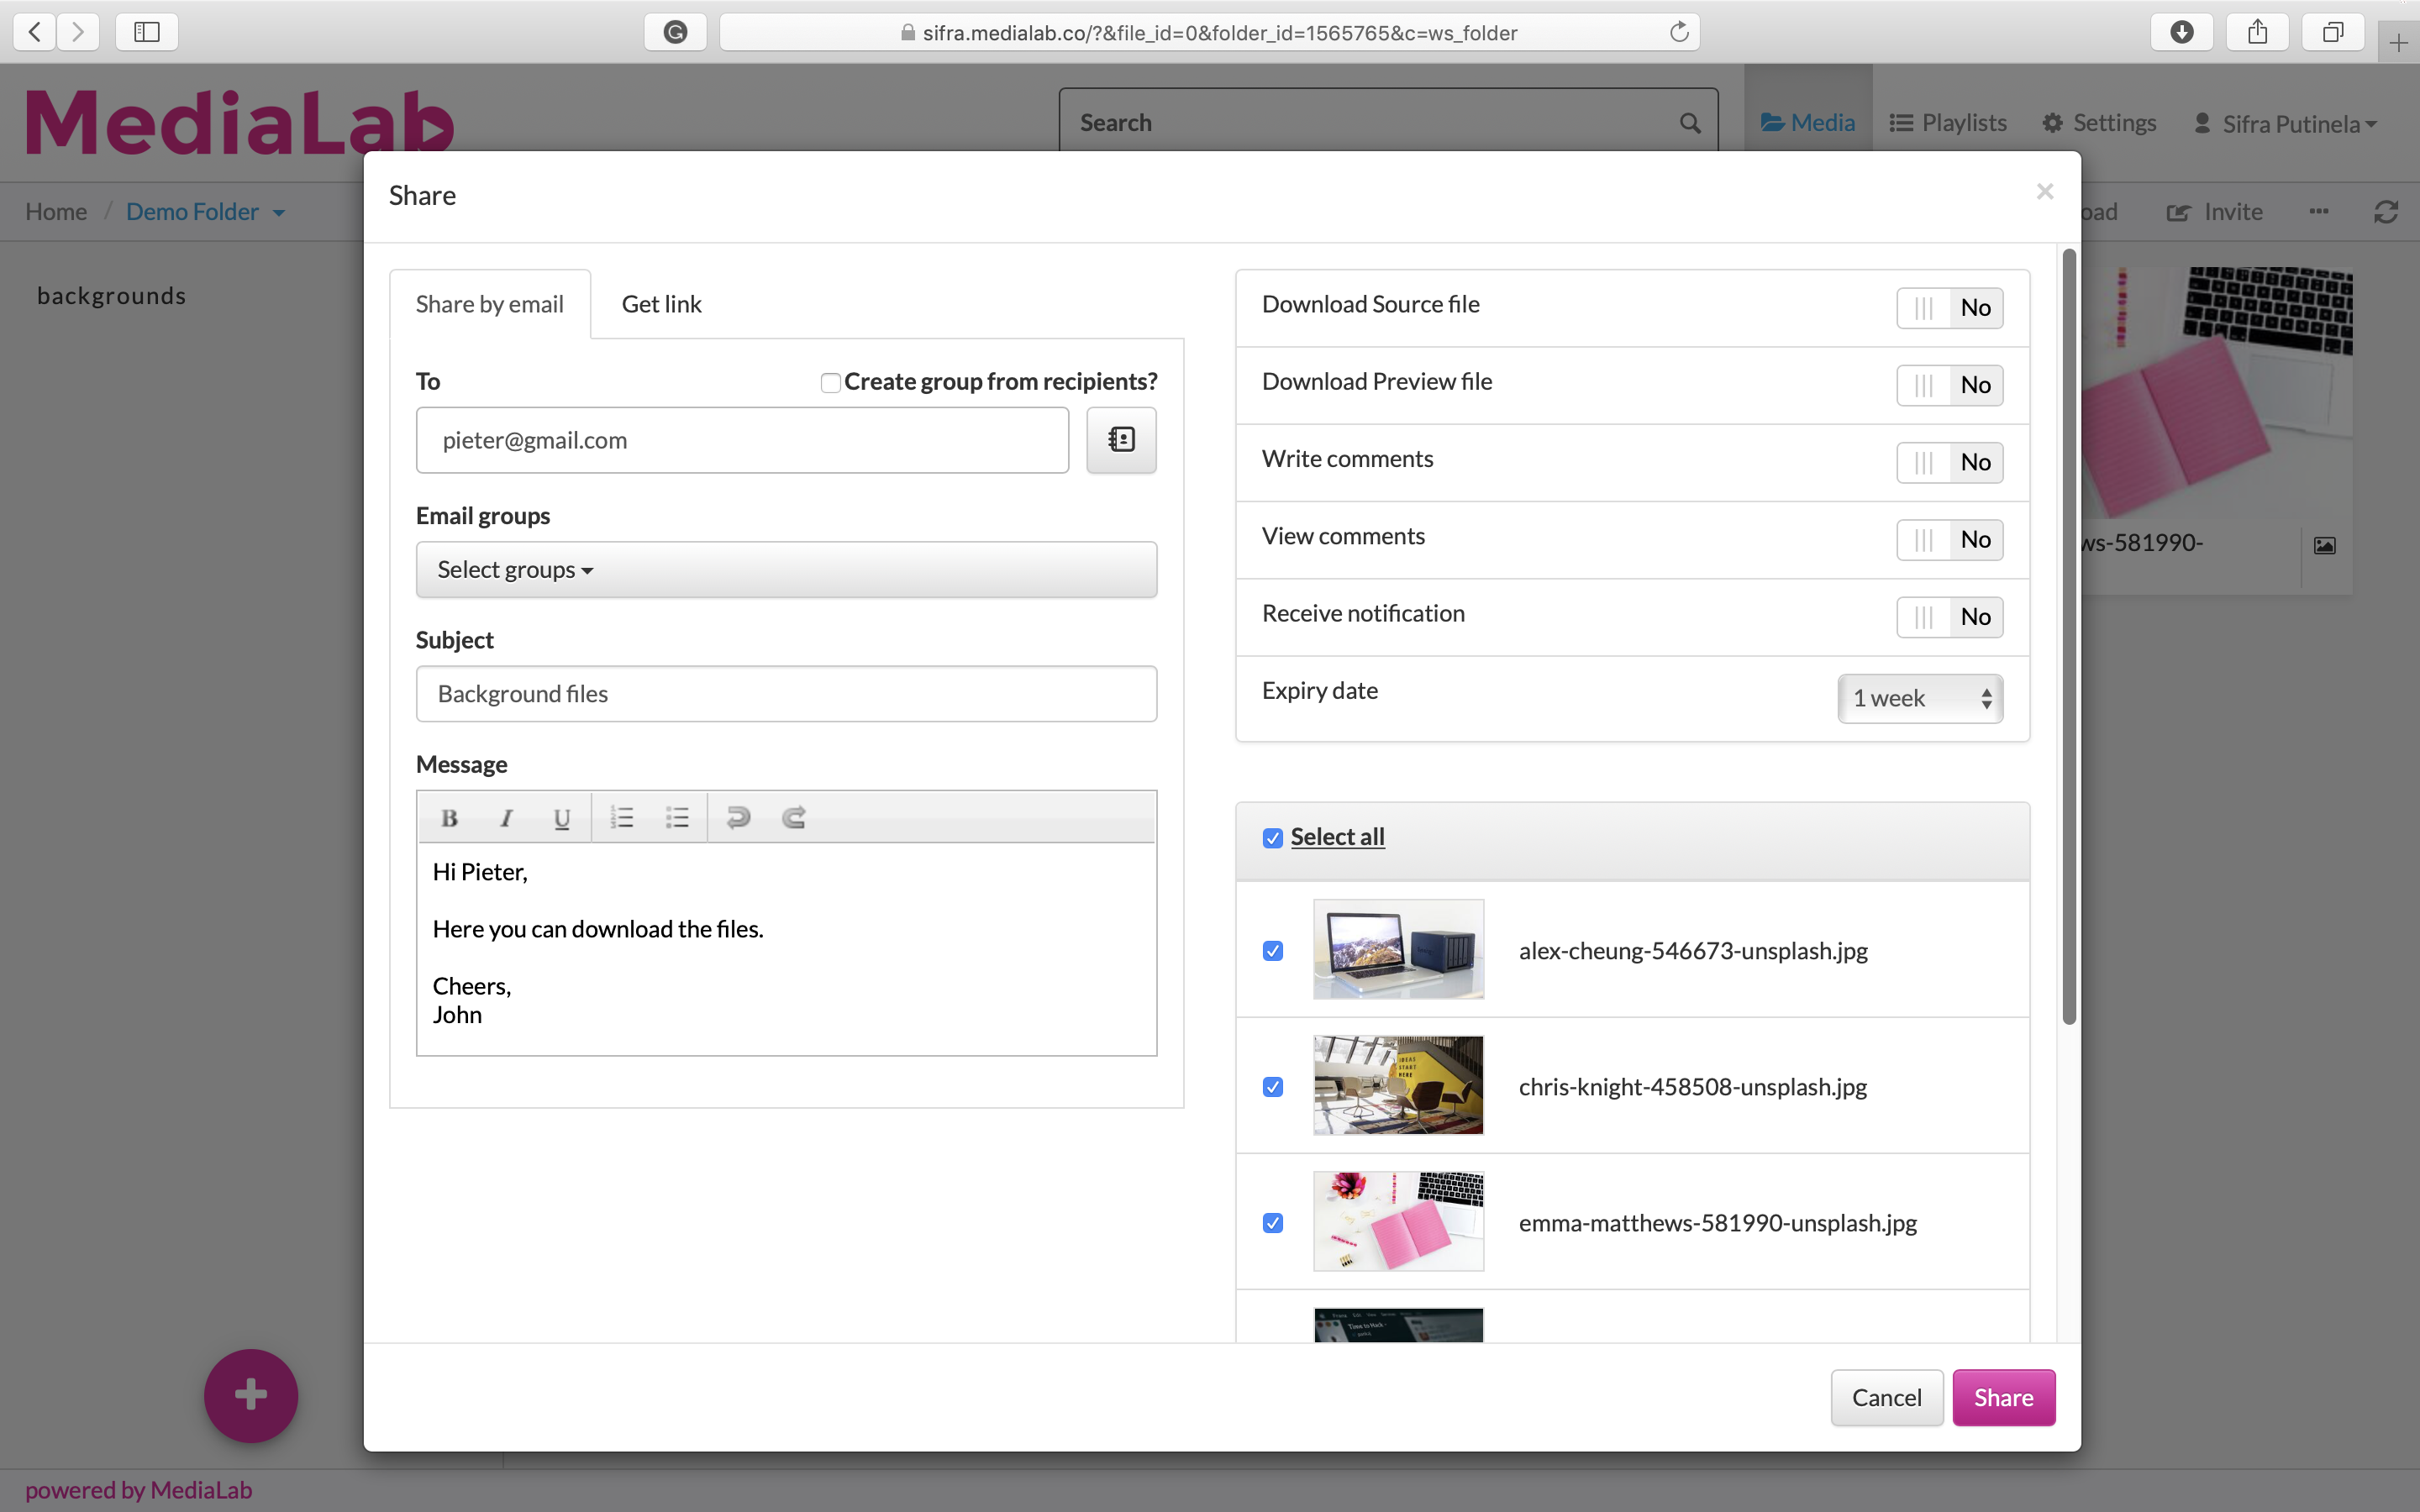
Task: Click the search magnifier icon
Action: (1690, 123)
